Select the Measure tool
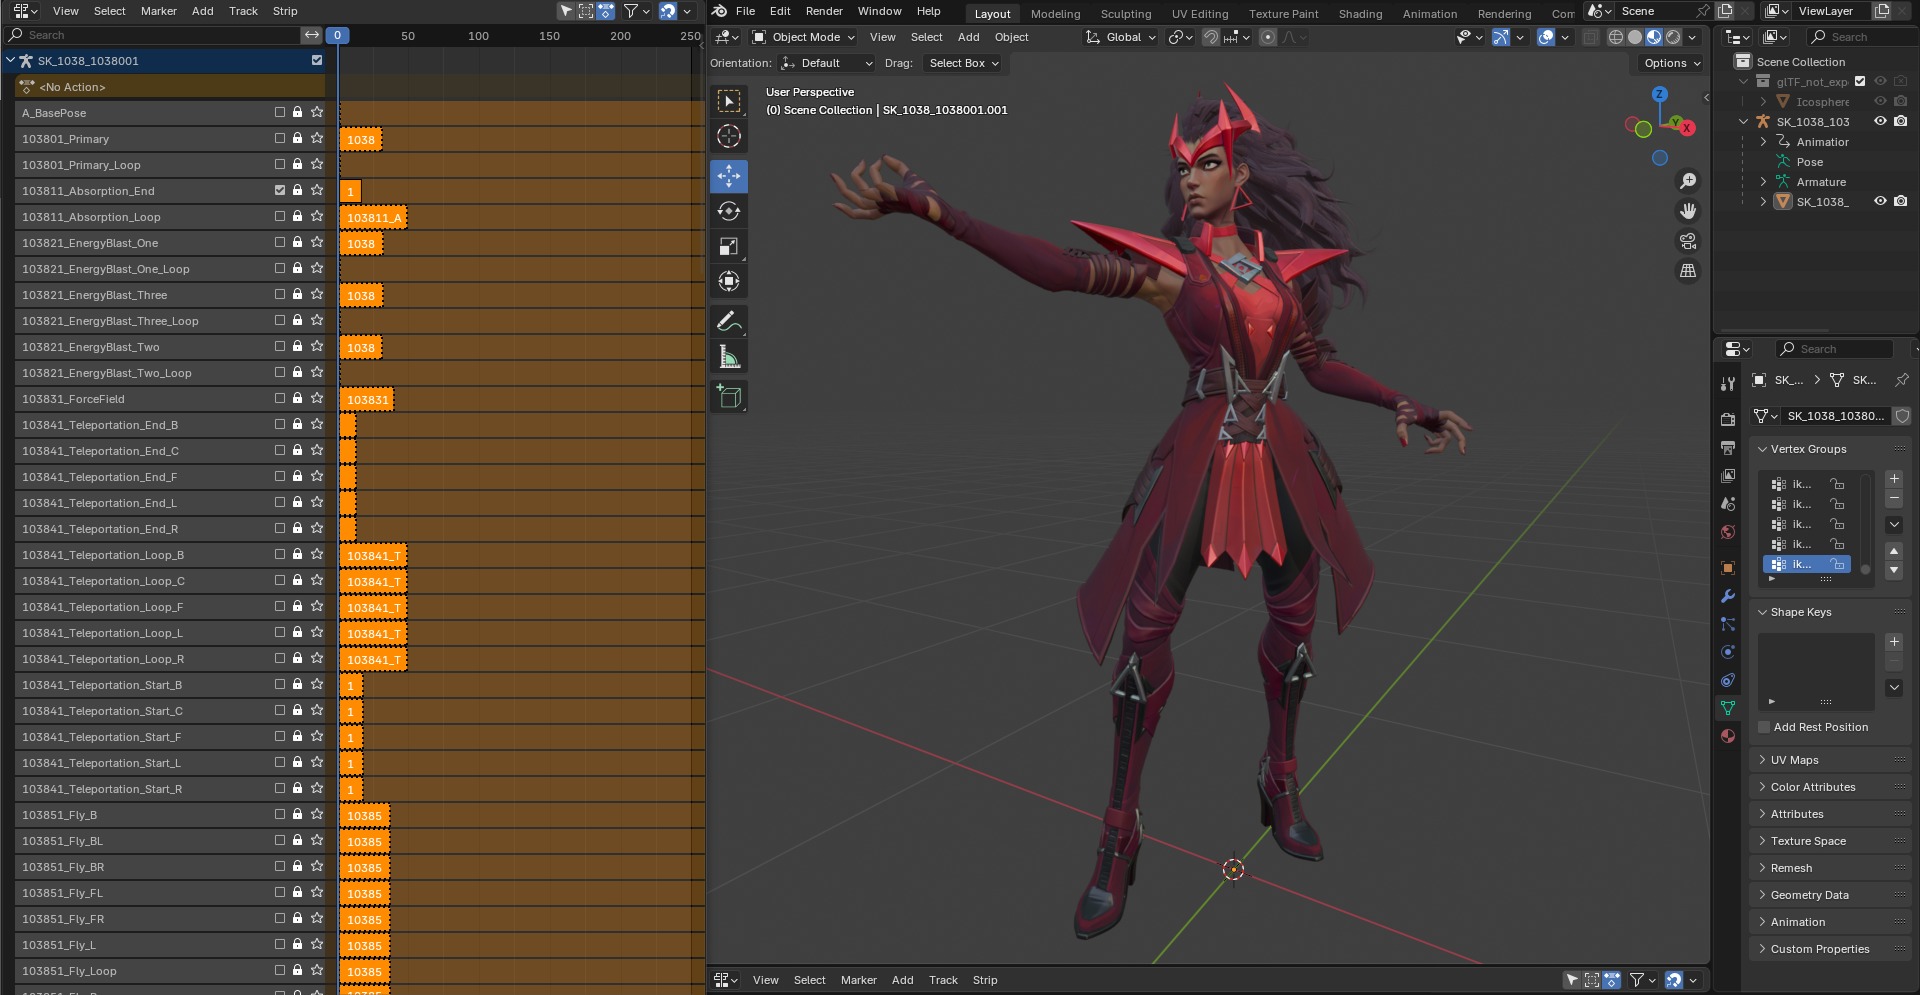The width and height of the screenshot is (1920, 995). click(x=729, y=356)
